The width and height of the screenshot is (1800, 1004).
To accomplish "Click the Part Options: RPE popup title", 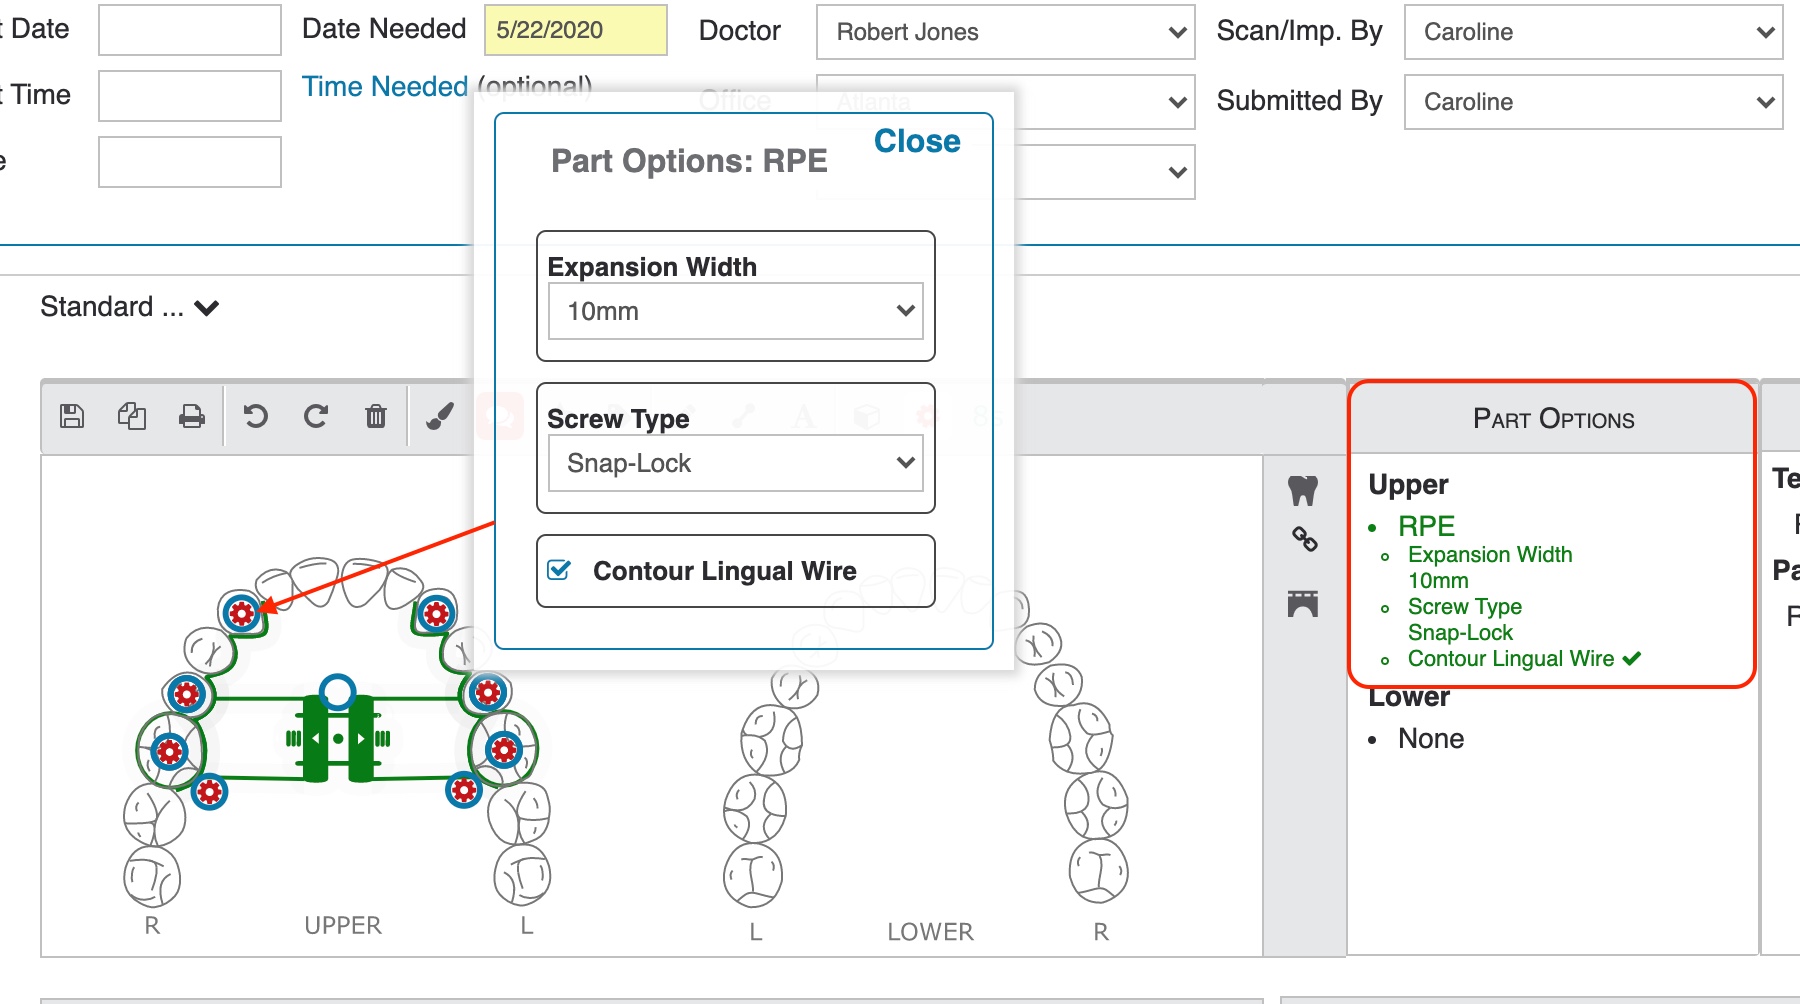I will pos(689,161).
